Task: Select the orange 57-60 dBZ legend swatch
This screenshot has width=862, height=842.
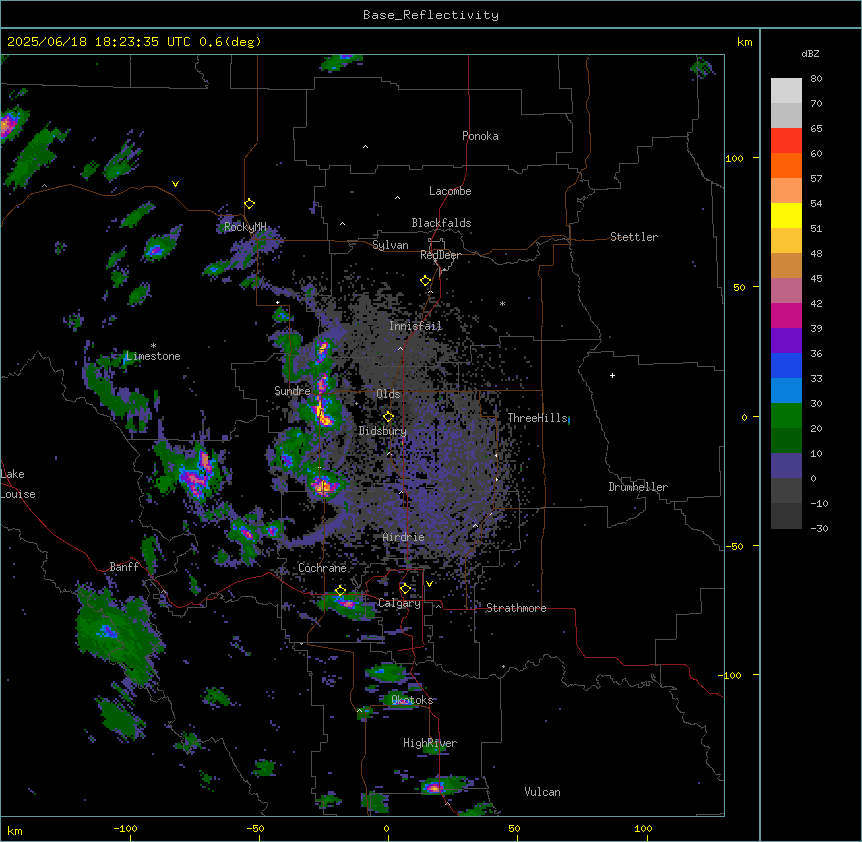Action: coord(786,165)
